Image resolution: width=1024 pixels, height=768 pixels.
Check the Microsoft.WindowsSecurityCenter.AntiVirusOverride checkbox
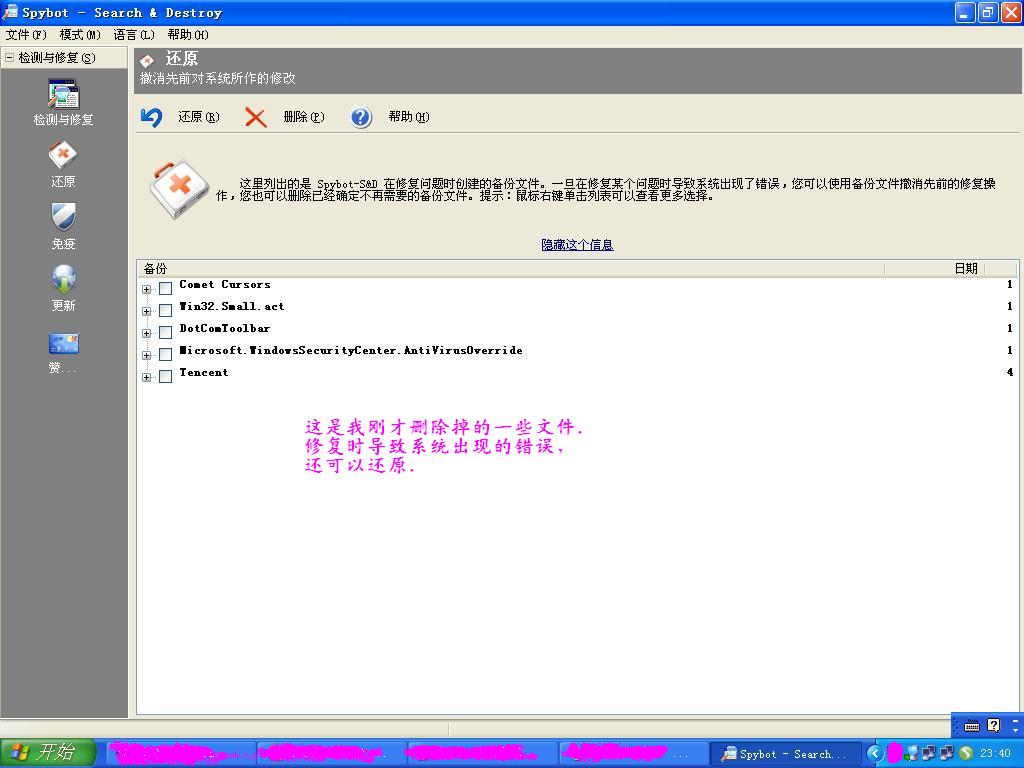166,354
